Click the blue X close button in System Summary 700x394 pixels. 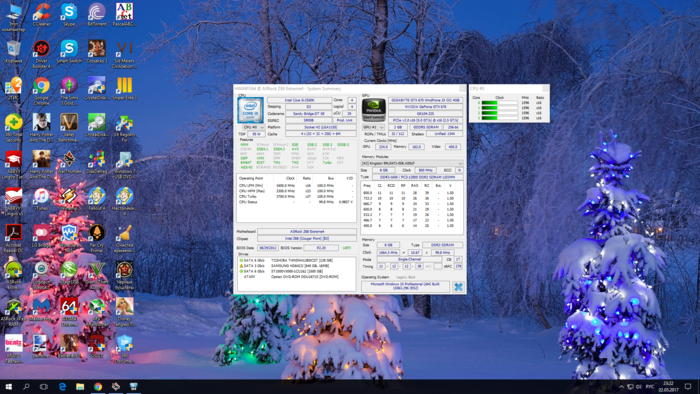pyautogui.click(x=458, y=287)
